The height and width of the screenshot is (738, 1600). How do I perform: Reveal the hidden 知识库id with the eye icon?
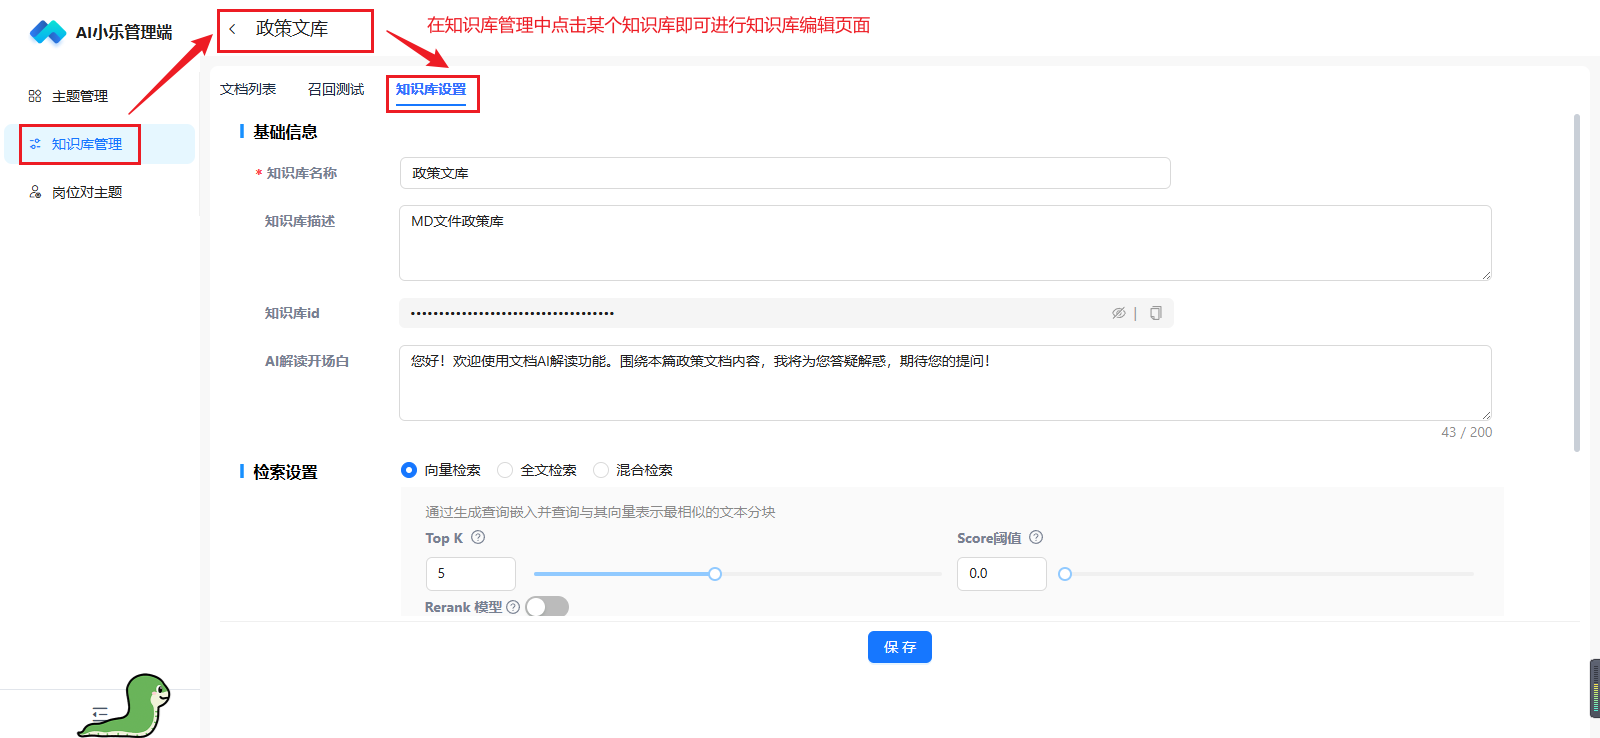tap(1119, 313)
